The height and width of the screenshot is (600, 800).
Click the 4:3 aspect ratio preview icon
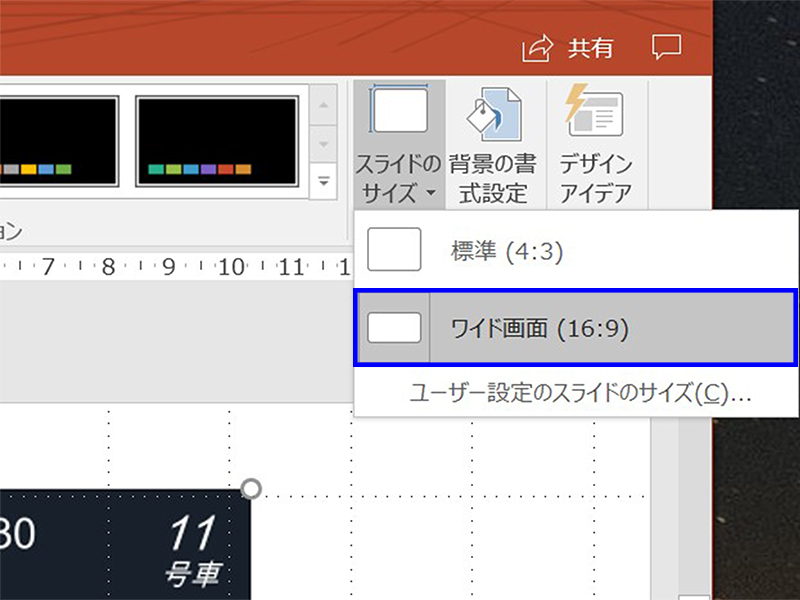click(x=394, y=250)
